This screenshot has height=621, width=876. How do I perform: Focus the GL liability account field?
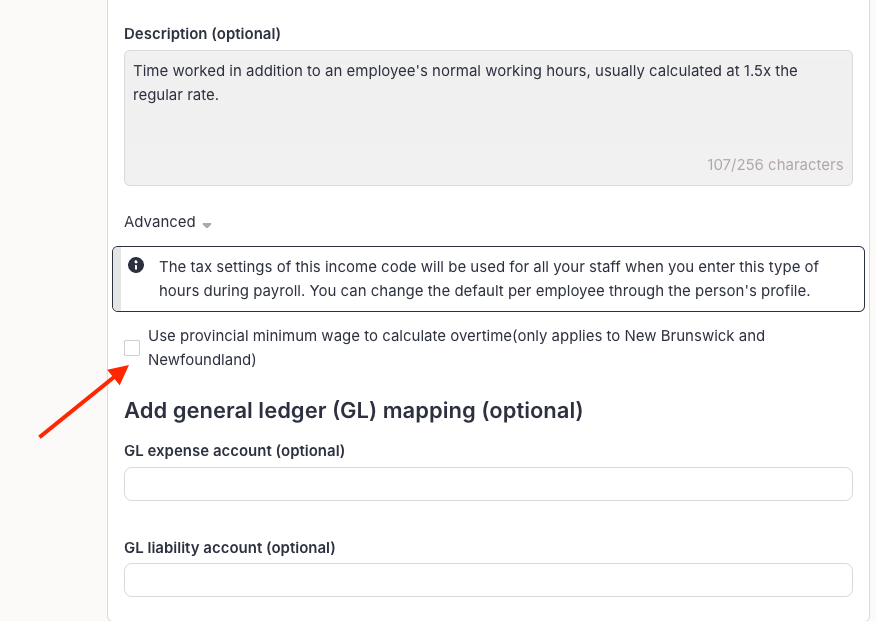click(x=488, y=580)
